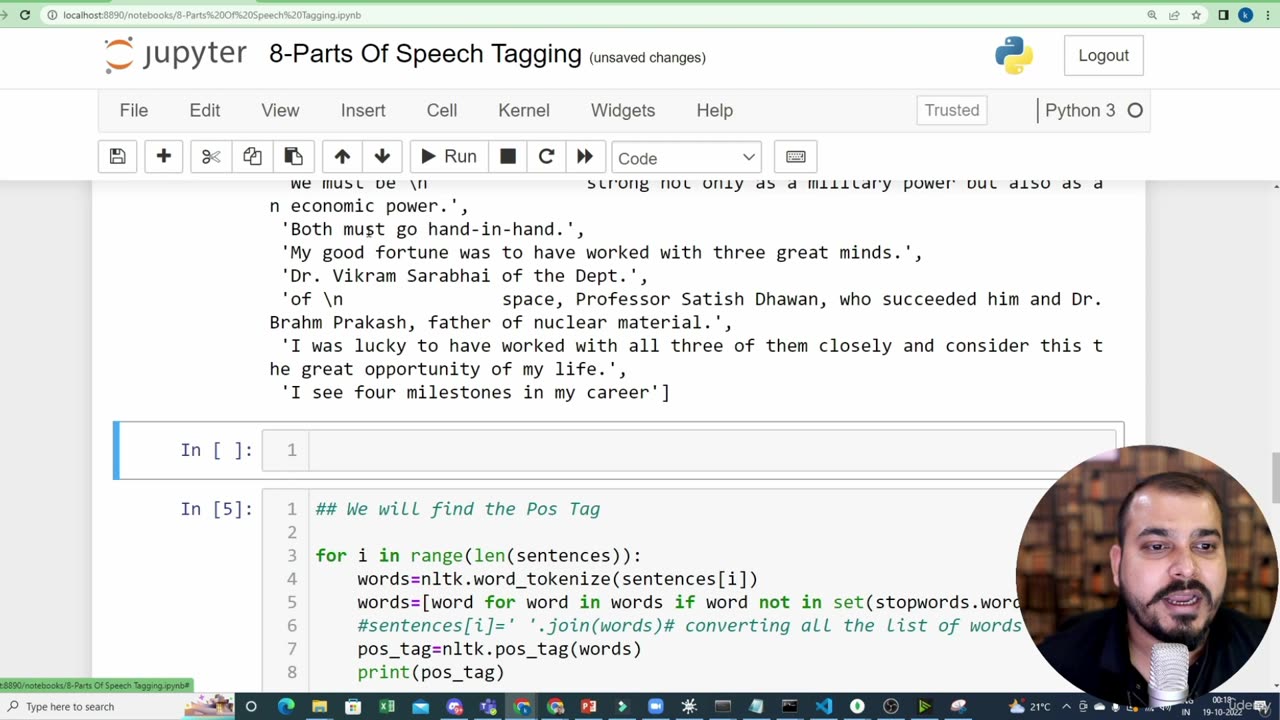Image resolution: width=1280 pixels, height=720 pixels.
Task: Open the View menu
Action: click(280, 110)
